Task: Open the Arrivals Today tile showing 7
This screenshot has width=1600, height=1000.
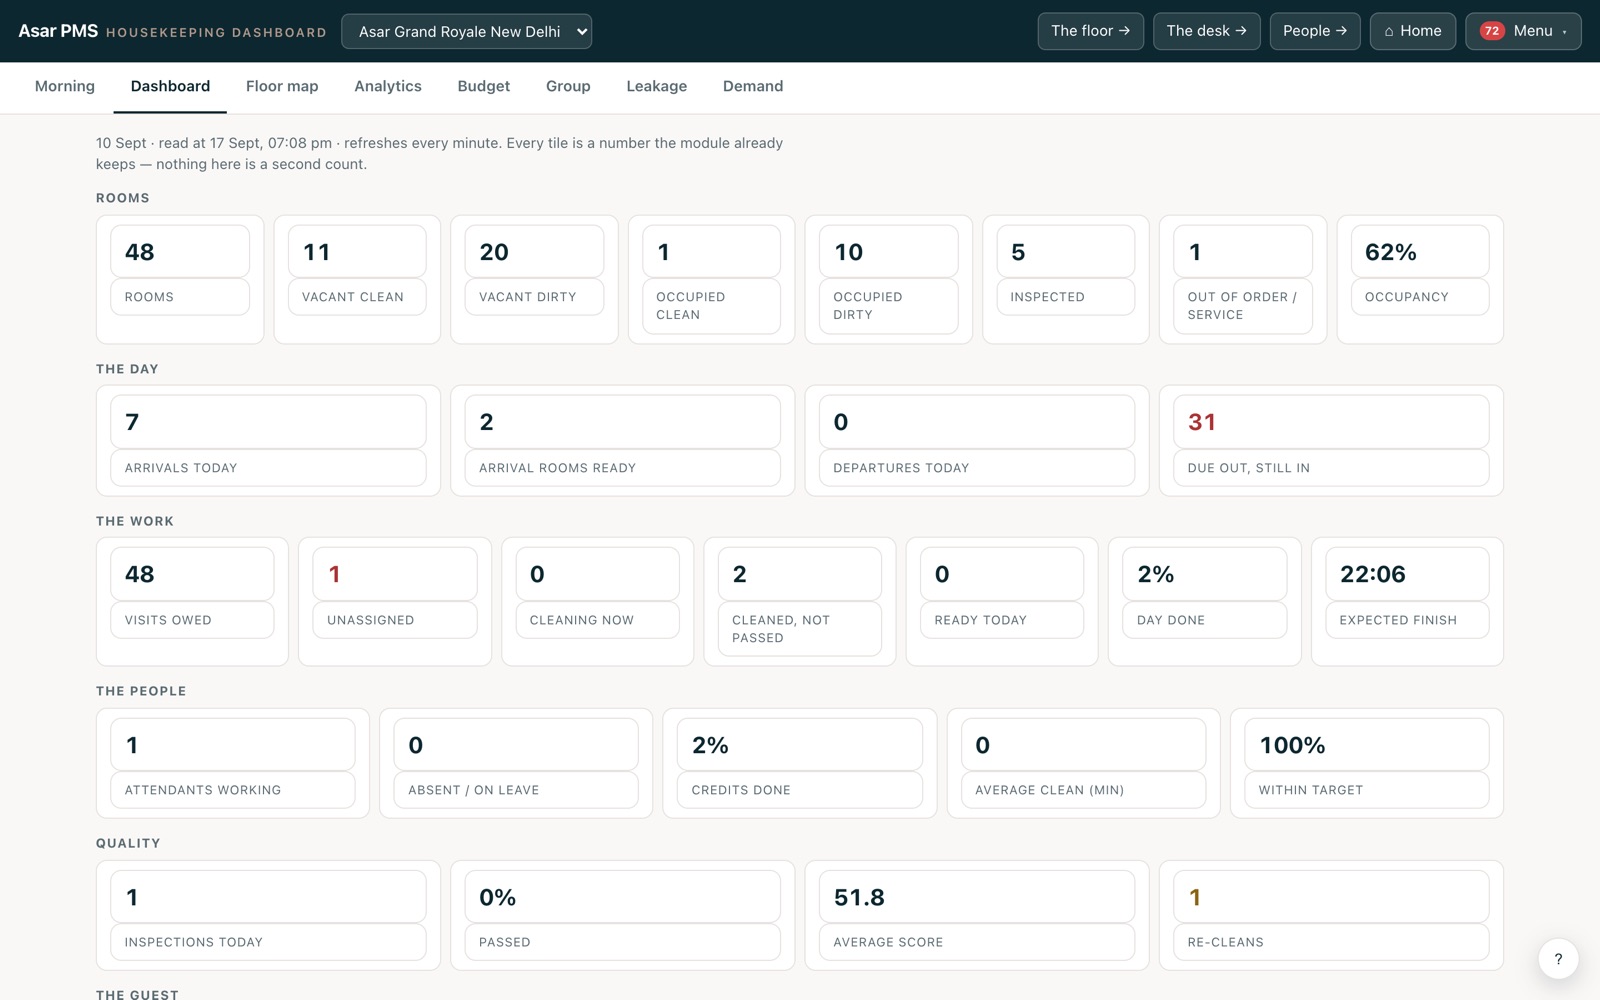Action: click(x=268, y=440)
